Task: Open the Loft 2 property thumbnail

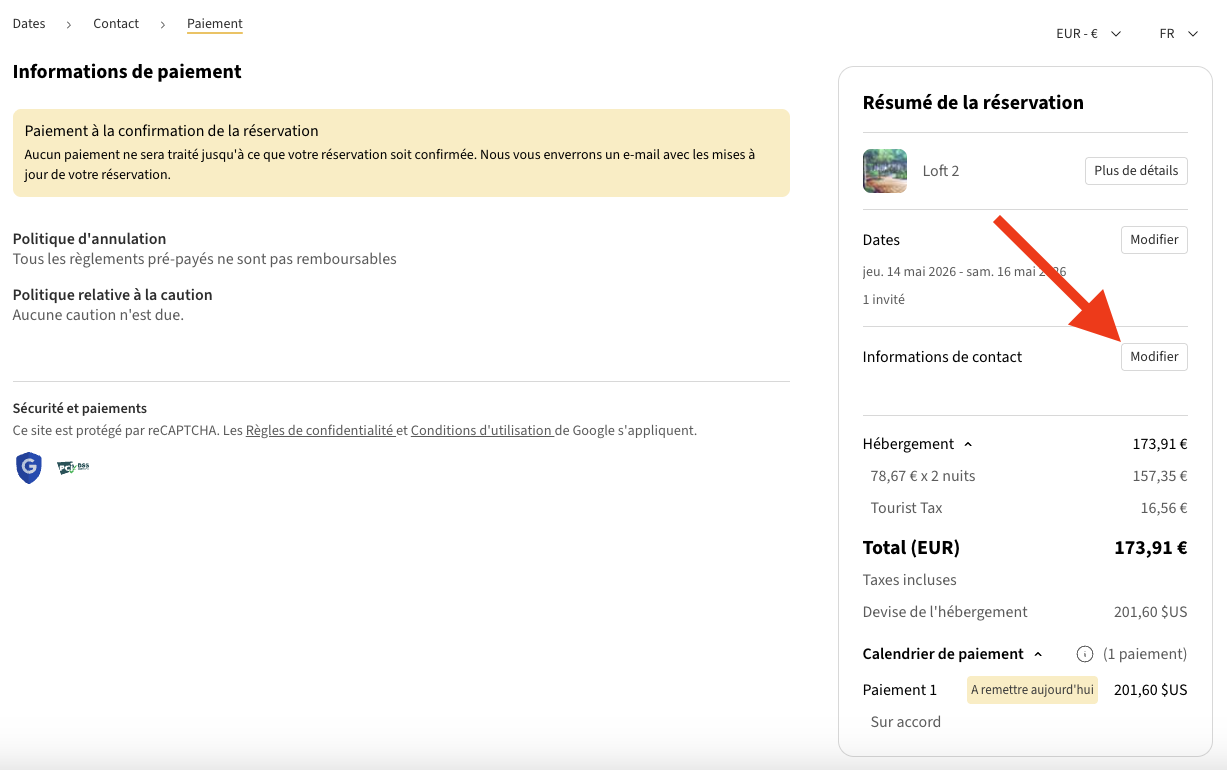Action: tap(884, 171)
